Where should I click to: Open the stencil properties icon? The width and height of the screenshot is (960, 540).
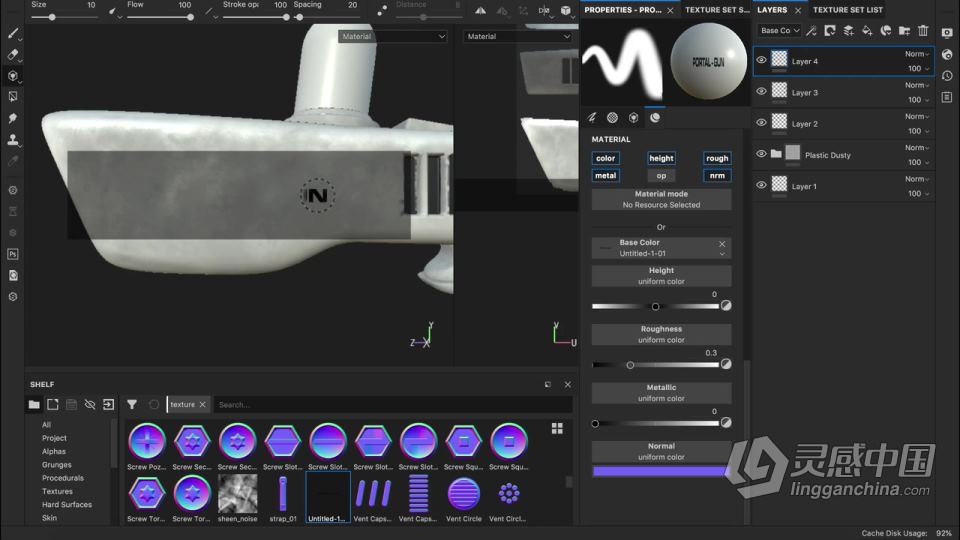point(634,118)
